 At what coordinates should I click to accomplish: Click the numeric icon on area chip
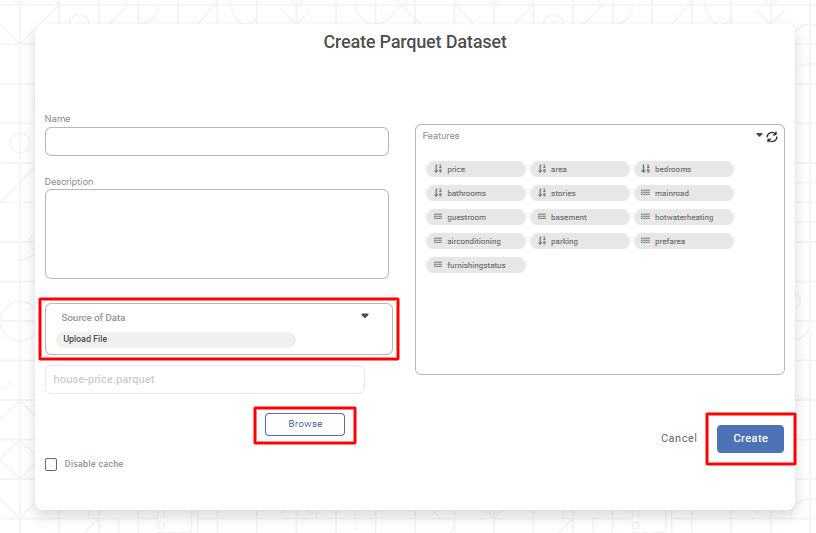(542, 169)
